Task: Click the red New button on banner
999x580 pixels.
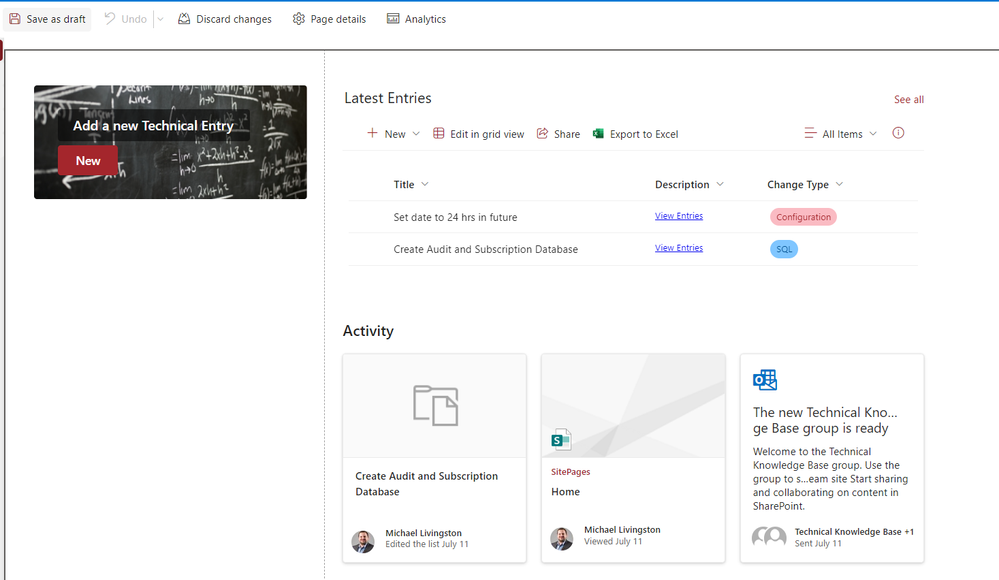Action: pyautogui.click(x=88, y=161)
